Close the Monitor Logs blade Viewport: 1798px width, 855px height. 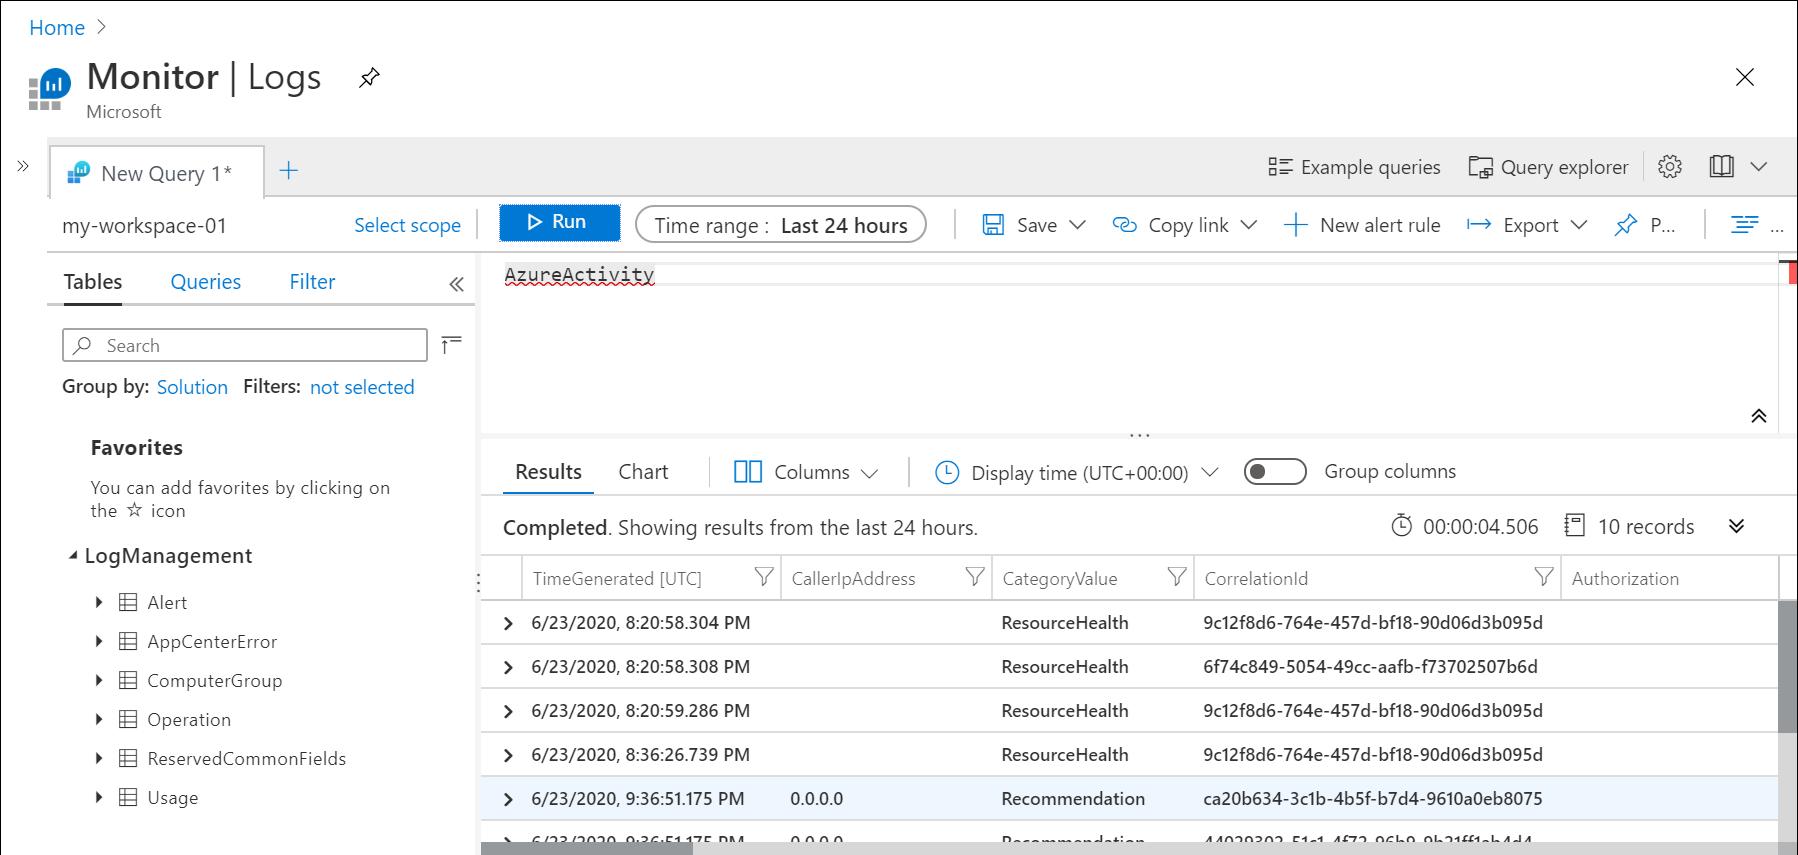pos(1745,77)
